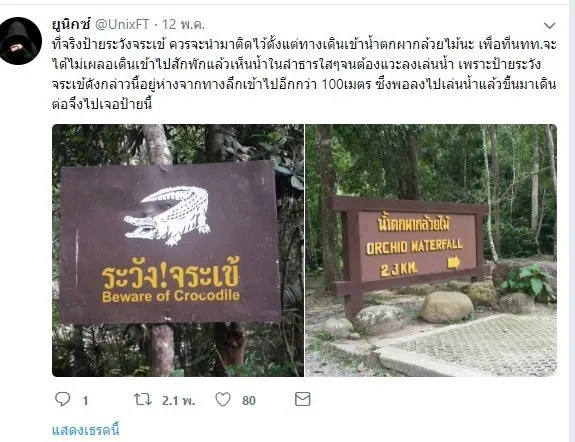Open the tweet options chevron menu
This screenshot has width=575, height=442.
pos(549,26)
